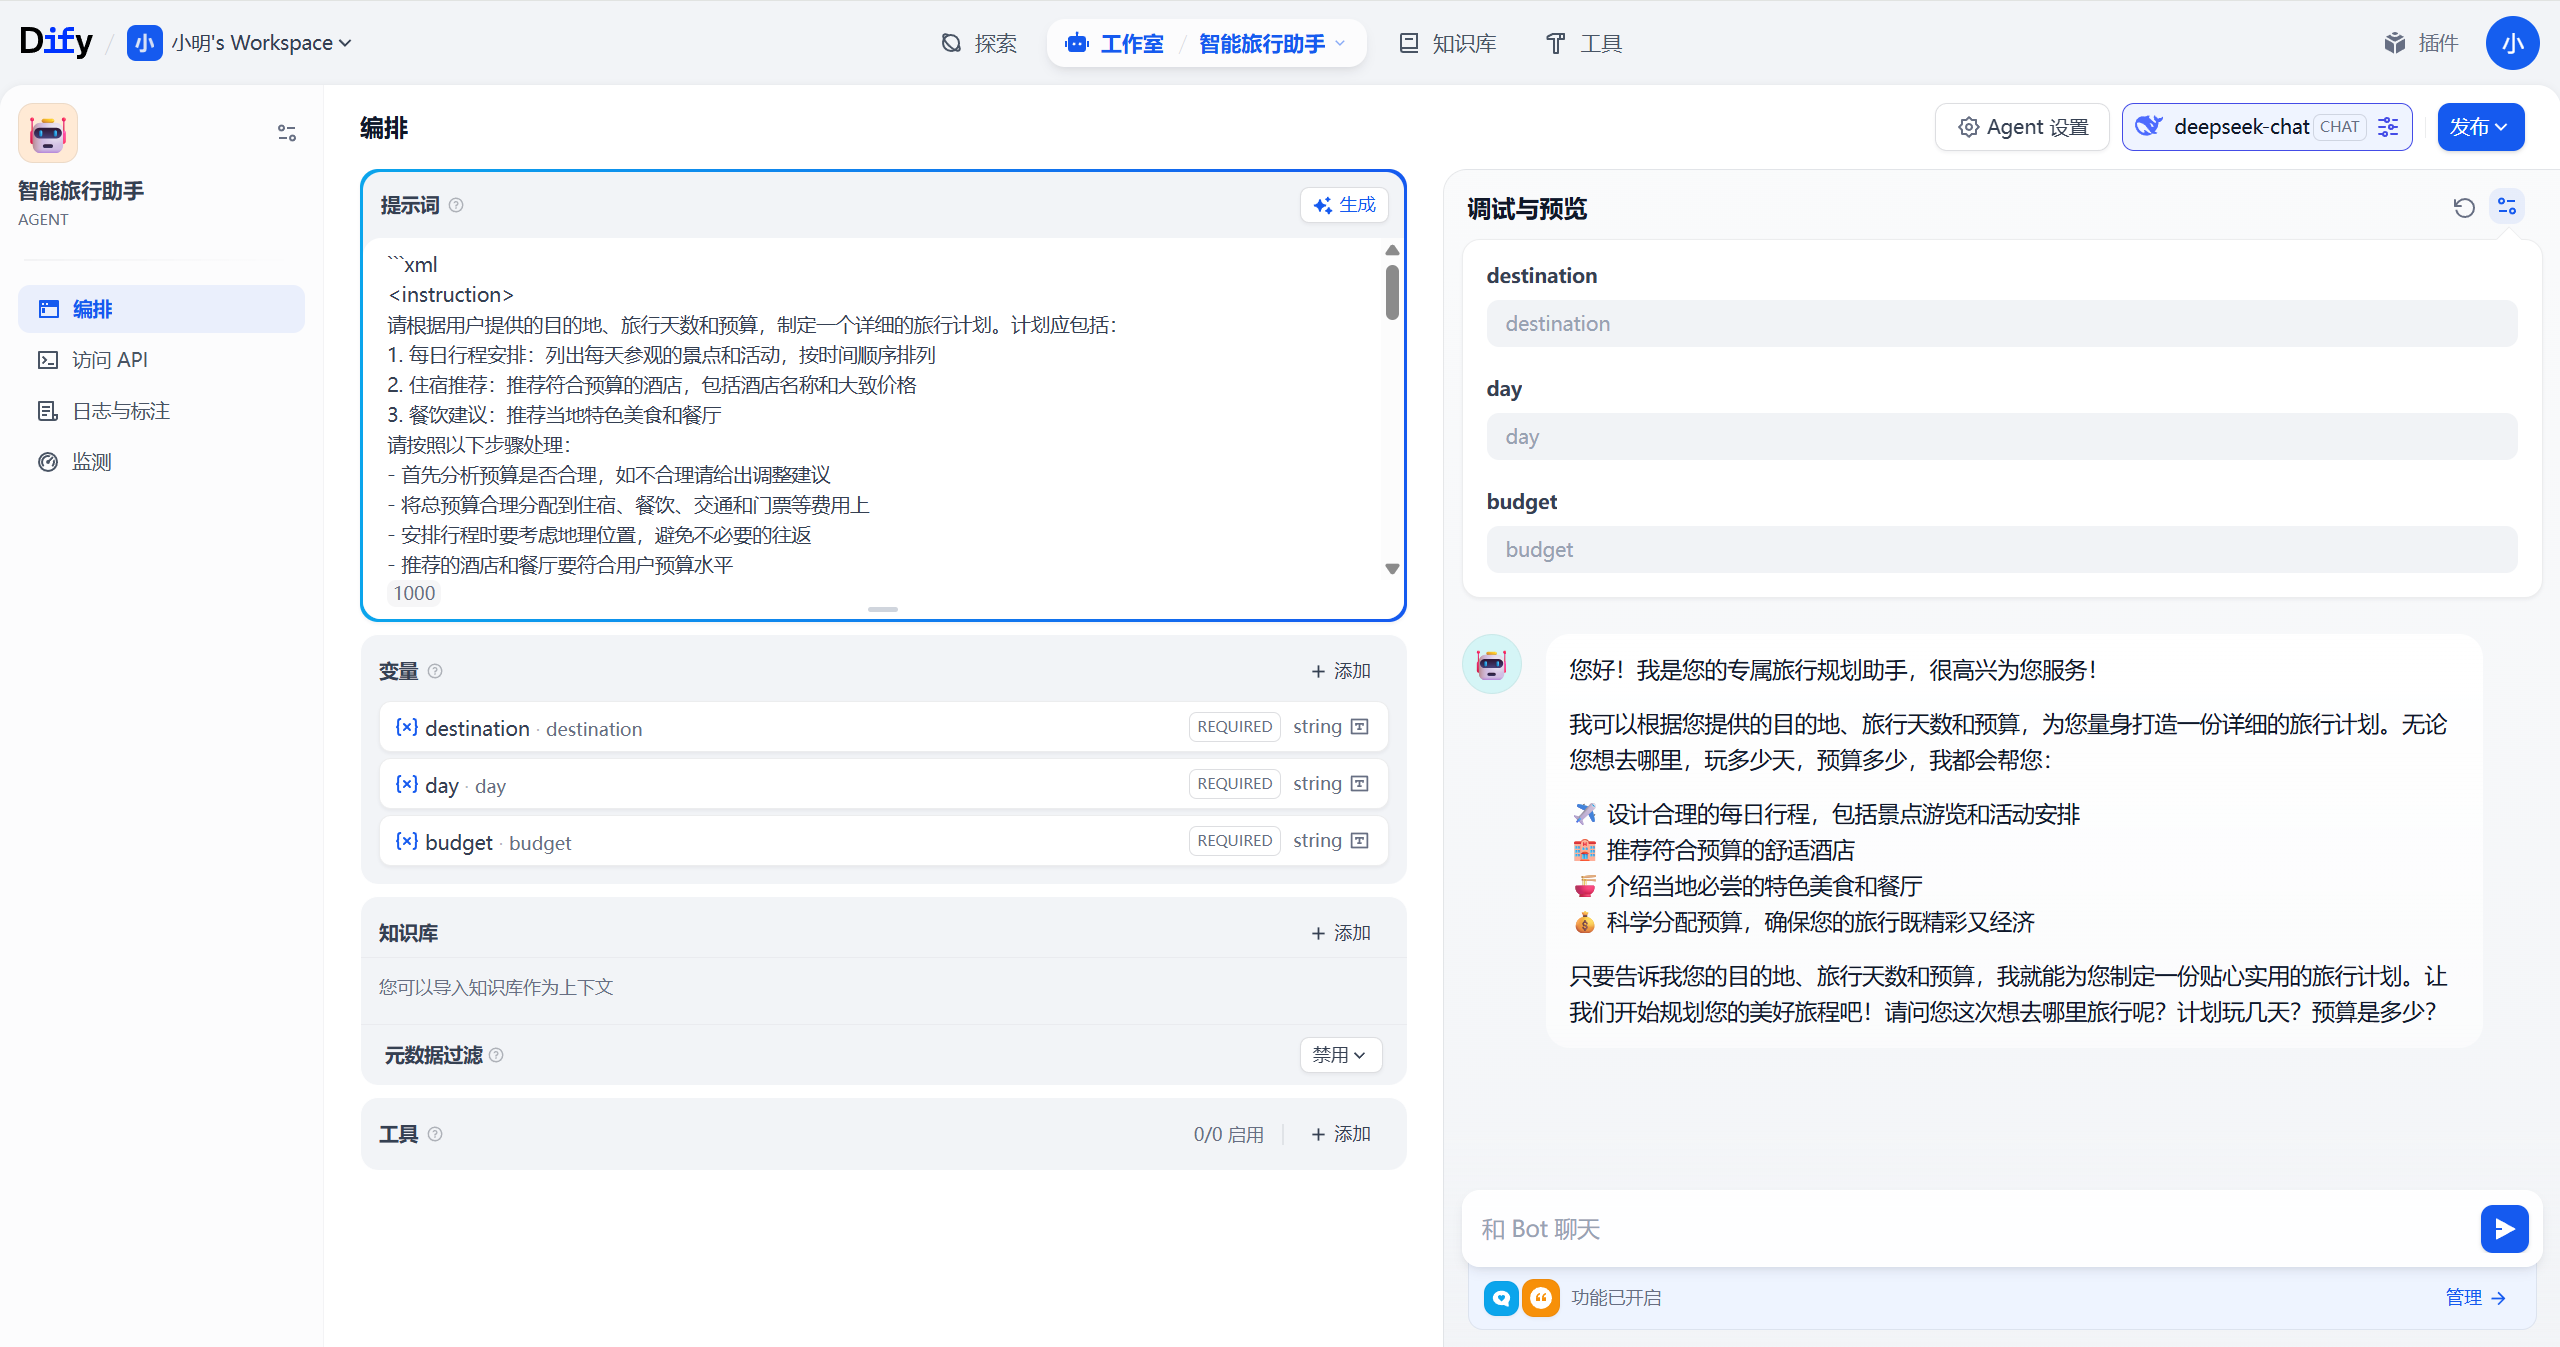Image resolution: width=2560 pixels, height=1347 pixels.
Task: Click the destination input field
Action: 2001,324
